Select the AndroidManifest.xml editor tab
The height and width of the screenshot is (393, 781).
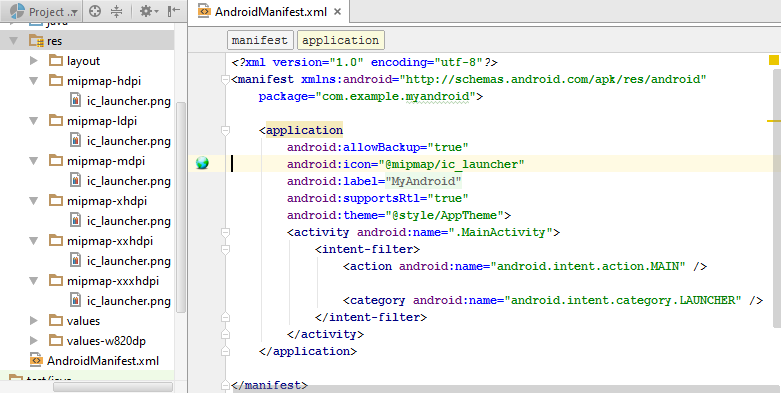(269, 11)
